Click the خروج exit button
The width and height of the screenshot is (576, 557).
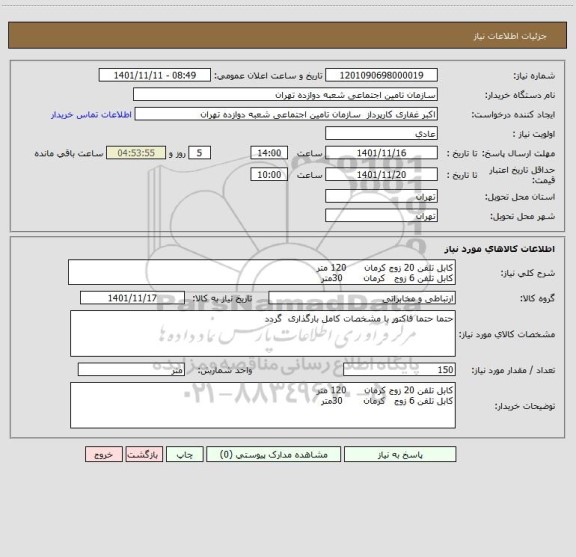[x=104, y=454]
